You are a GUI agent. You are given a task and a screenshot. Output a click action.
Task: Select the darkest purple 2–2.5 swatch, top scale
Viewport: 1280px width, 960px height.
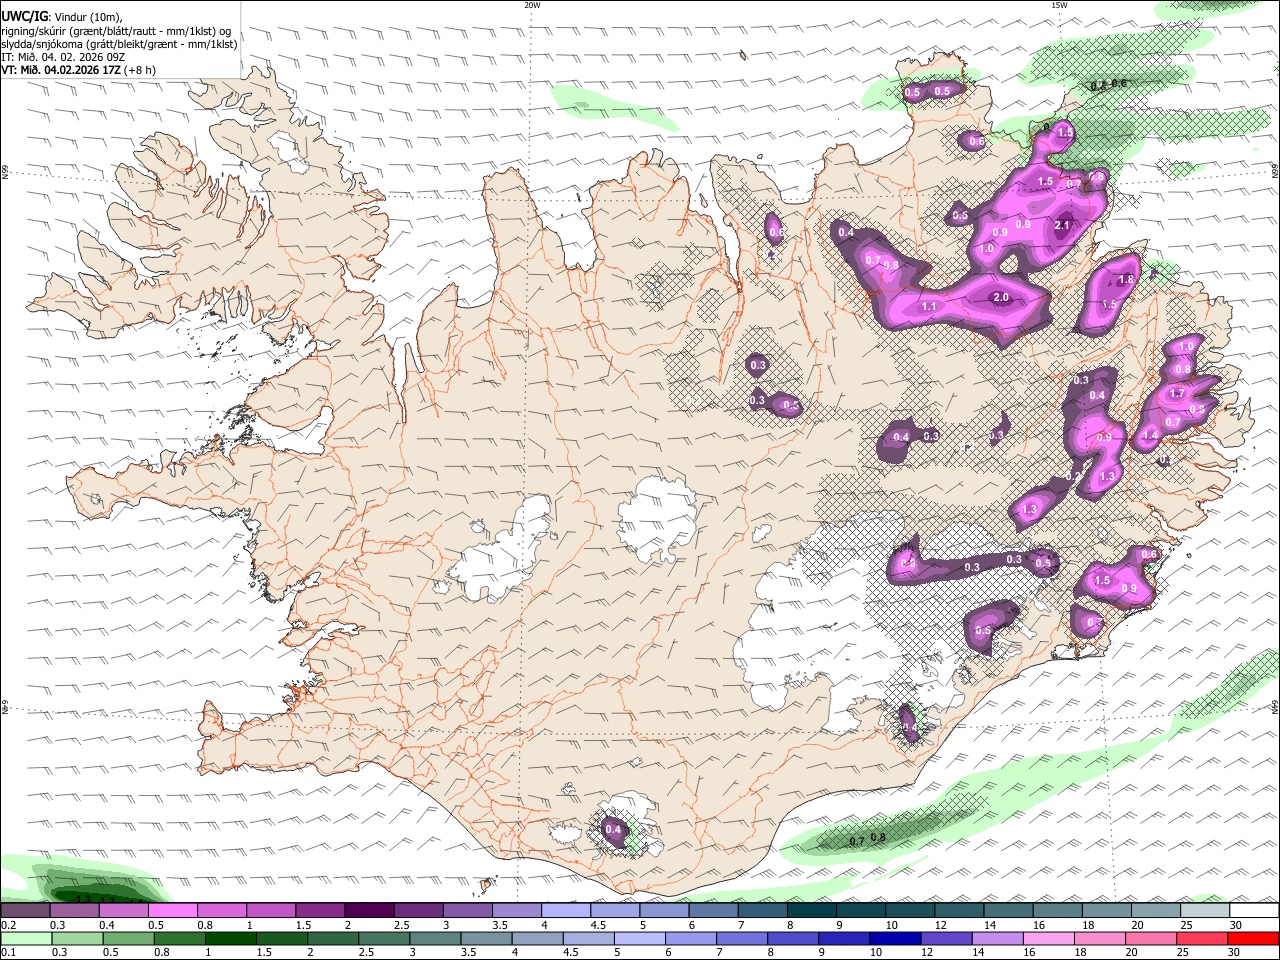(369, 910)
